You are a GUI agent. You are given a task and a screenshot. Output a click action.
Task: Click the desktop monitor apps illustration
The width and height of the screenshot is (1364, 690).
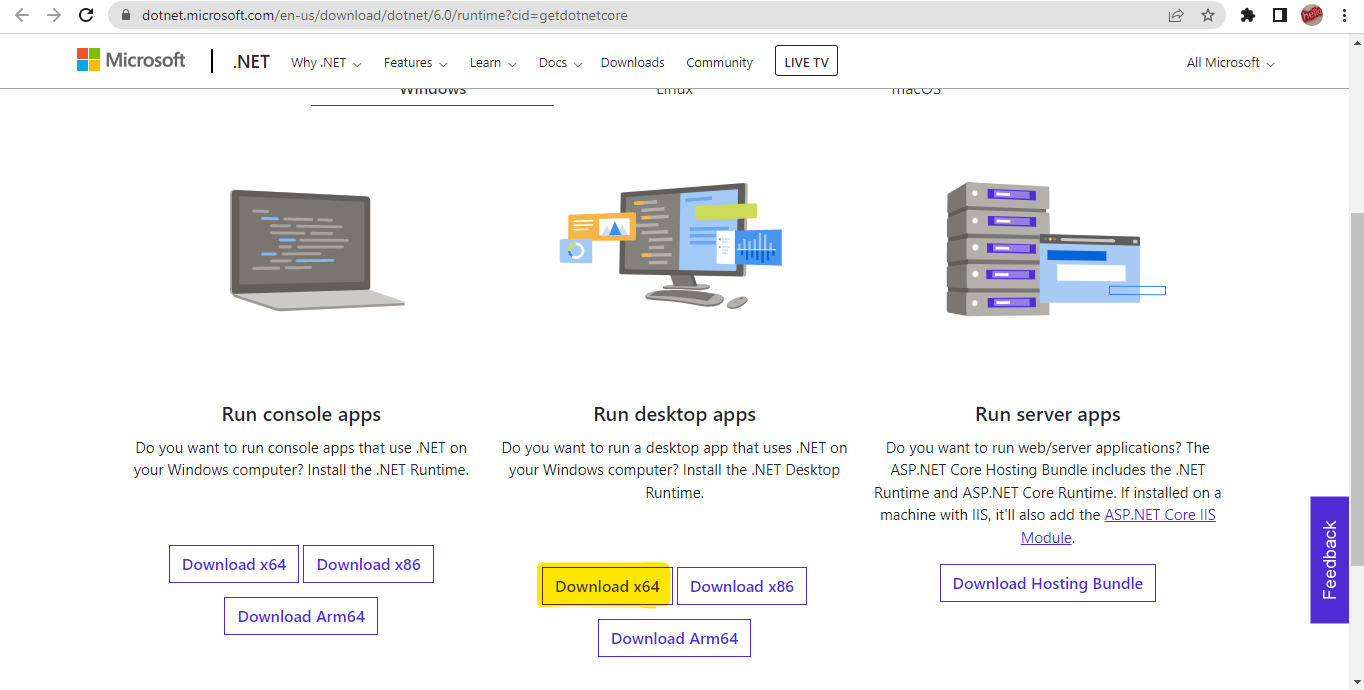tap(671, 245)
